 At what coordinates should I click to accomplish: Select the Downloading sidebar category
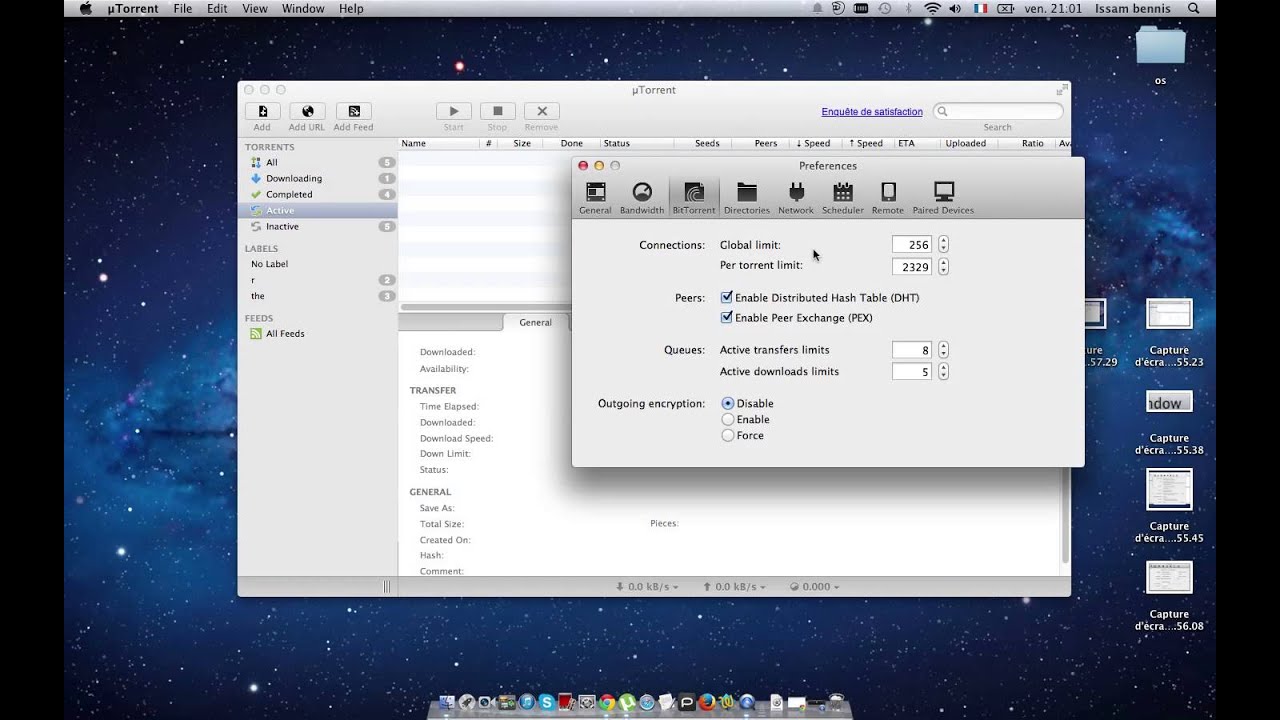[317, 178]
